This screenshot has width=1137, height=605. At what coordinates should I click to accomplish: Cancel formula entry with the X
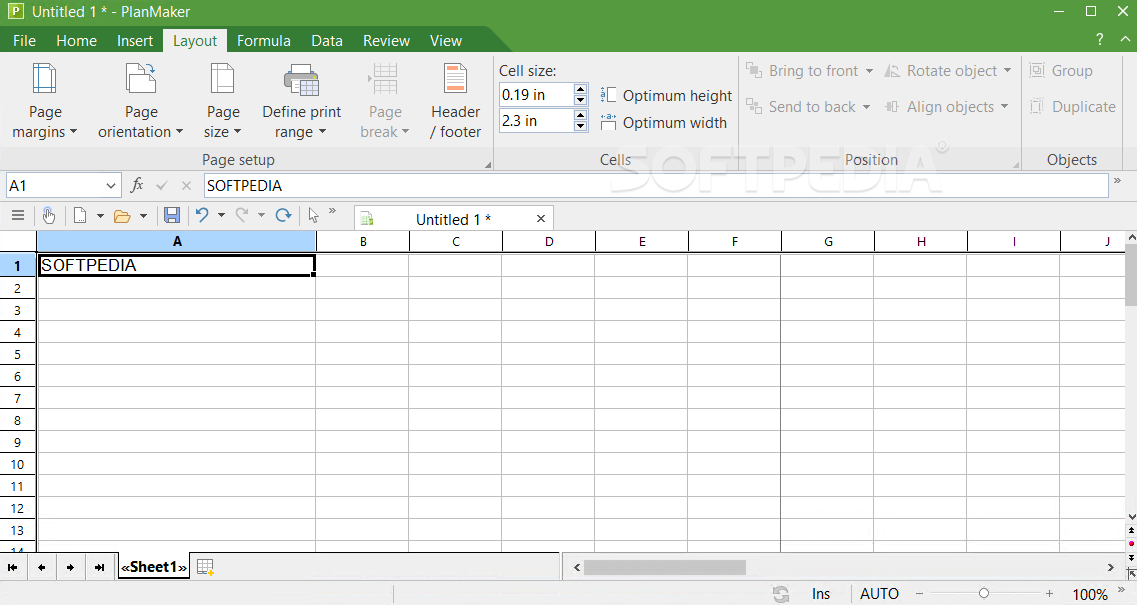coord(186,186)
